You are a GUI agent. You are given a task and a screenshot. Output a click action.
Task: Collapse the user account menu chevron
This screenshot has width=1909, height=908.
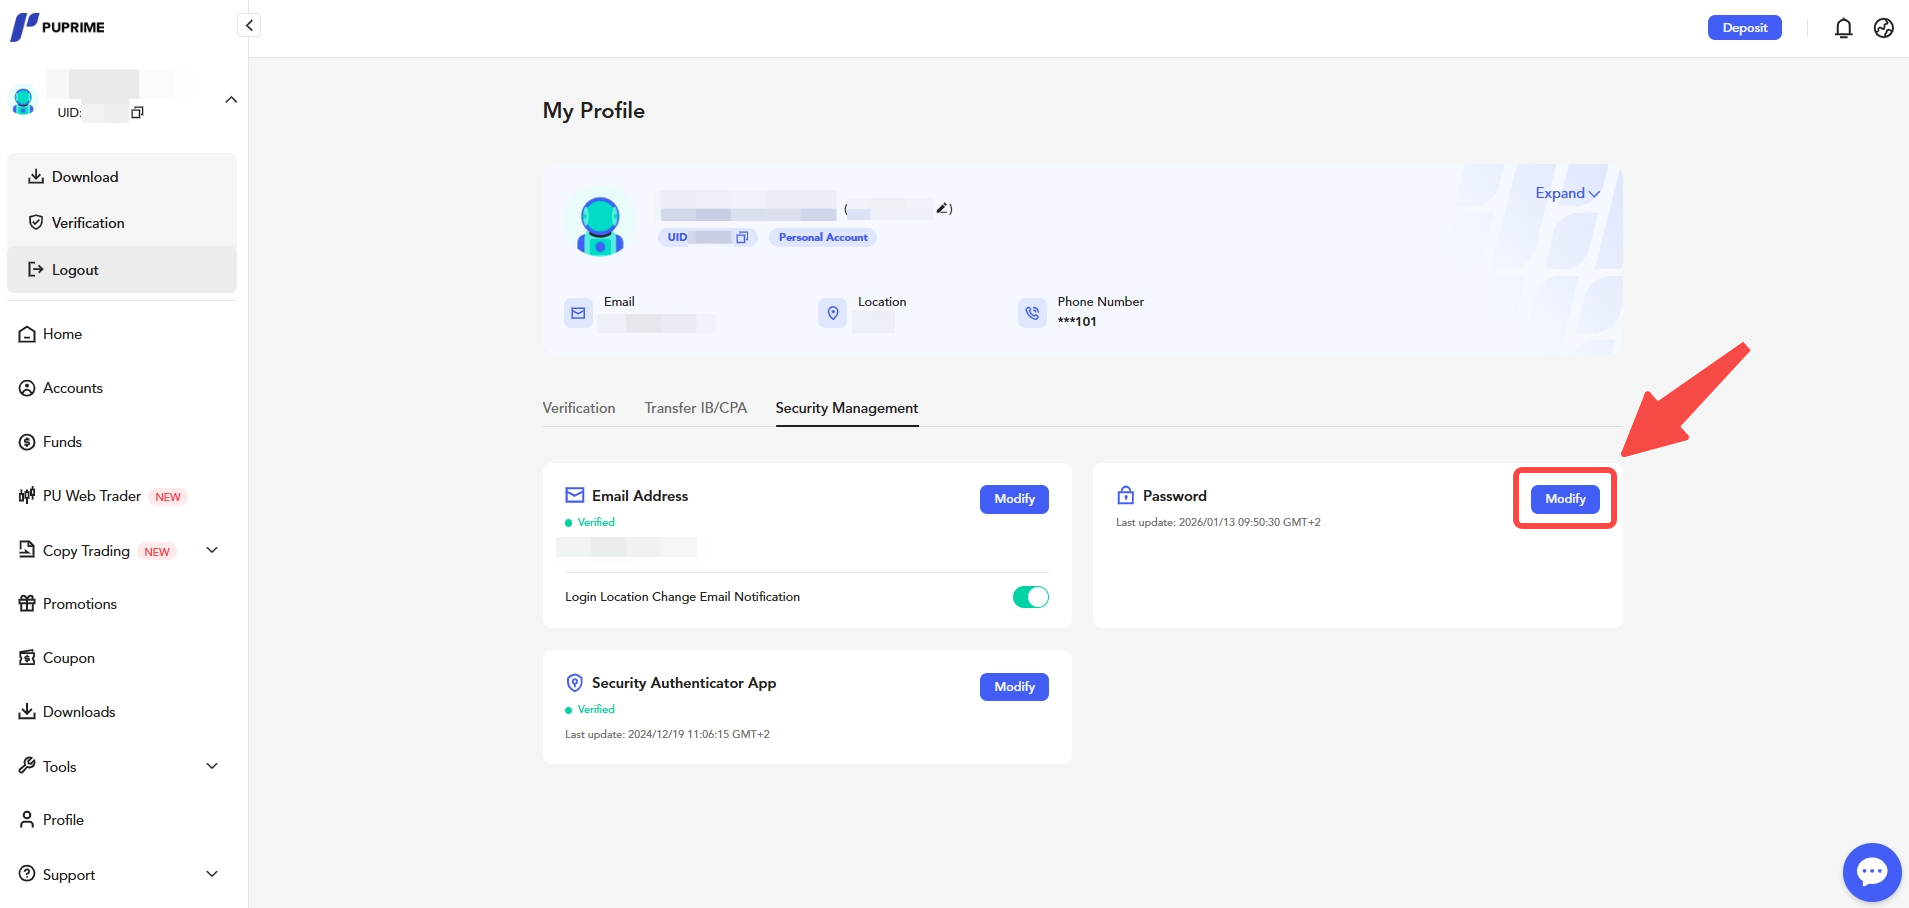coord(231,100)
